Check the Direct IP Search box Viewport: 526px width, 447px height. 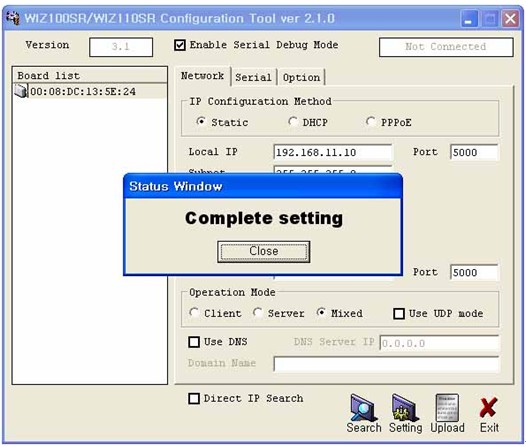pos(194,399)
